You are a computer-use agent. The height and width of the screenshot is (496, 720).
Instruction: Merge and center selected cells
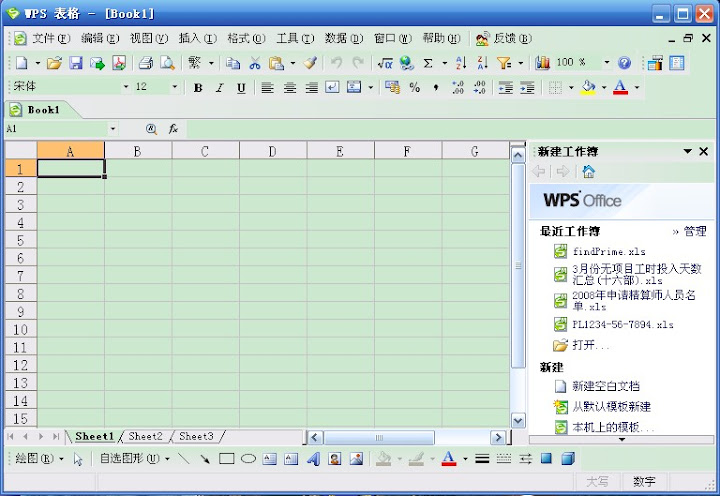[x=354, y=87]
